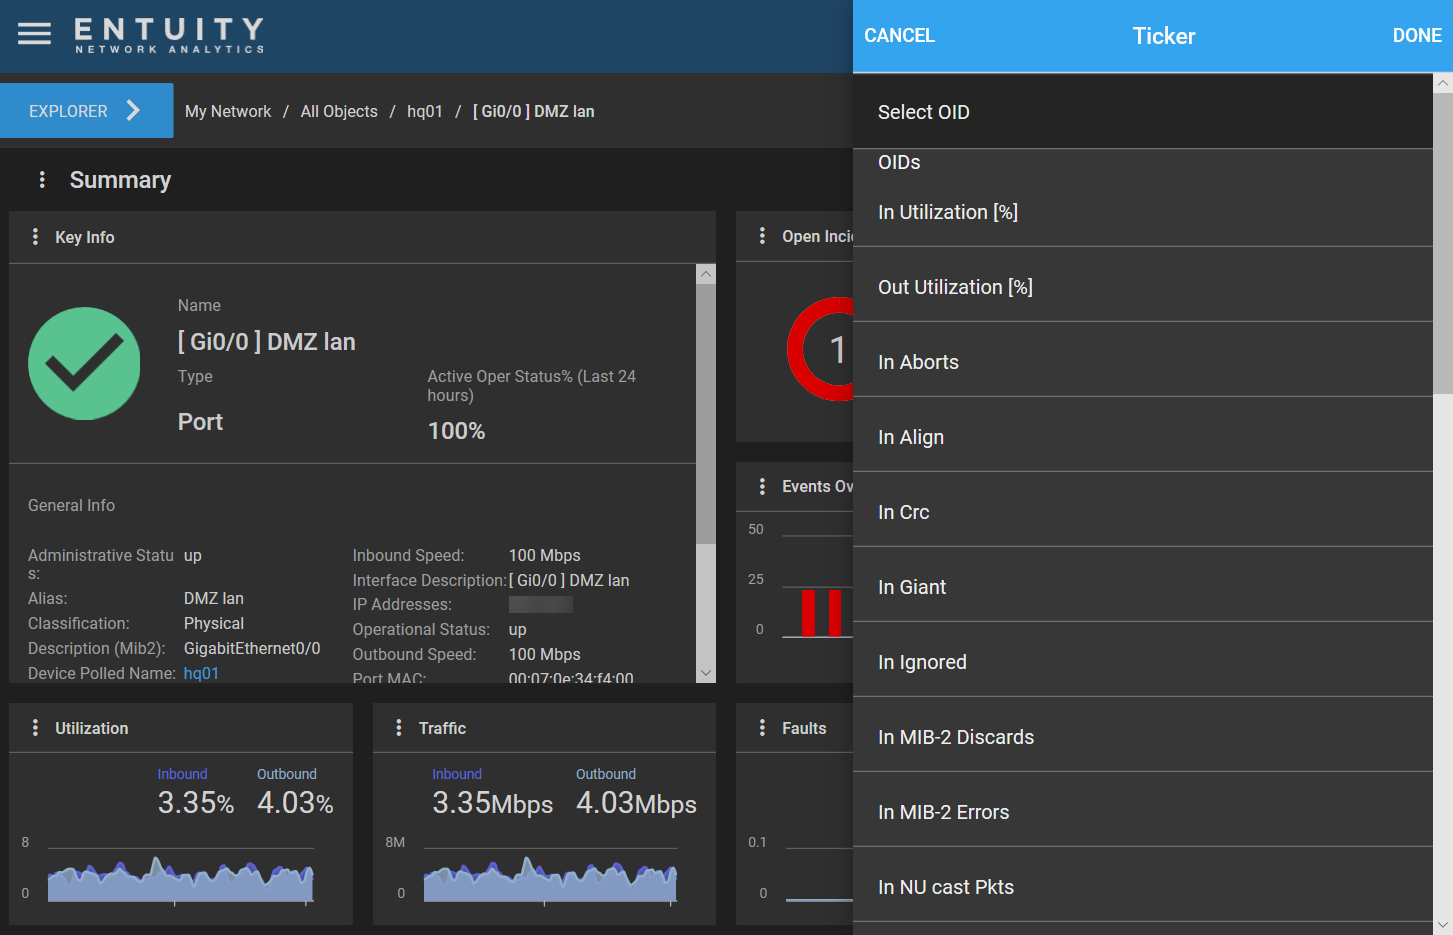1453x935 pixels.
Task: Select the In Utilization [%] OID
Action: click(x=948, y=212)
